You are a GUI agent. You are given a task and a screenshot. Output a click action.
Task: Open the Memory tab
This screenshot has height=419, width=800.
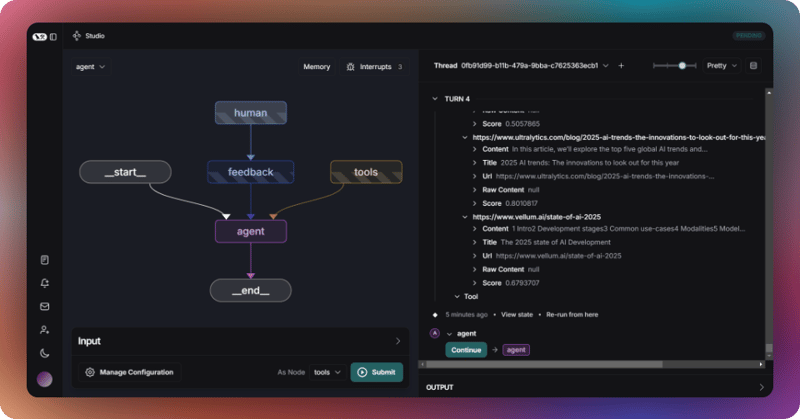(x=316, y=67)
